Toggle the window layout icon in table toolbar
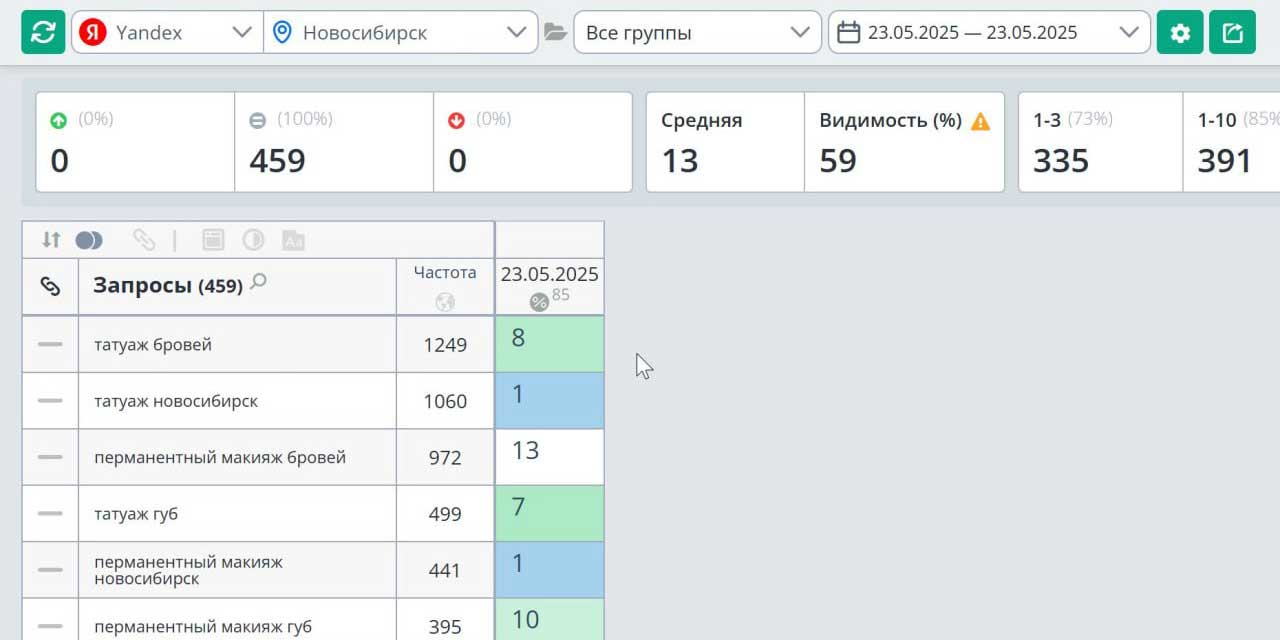This screenshot has width=1280, height=640. coord(212,240)
